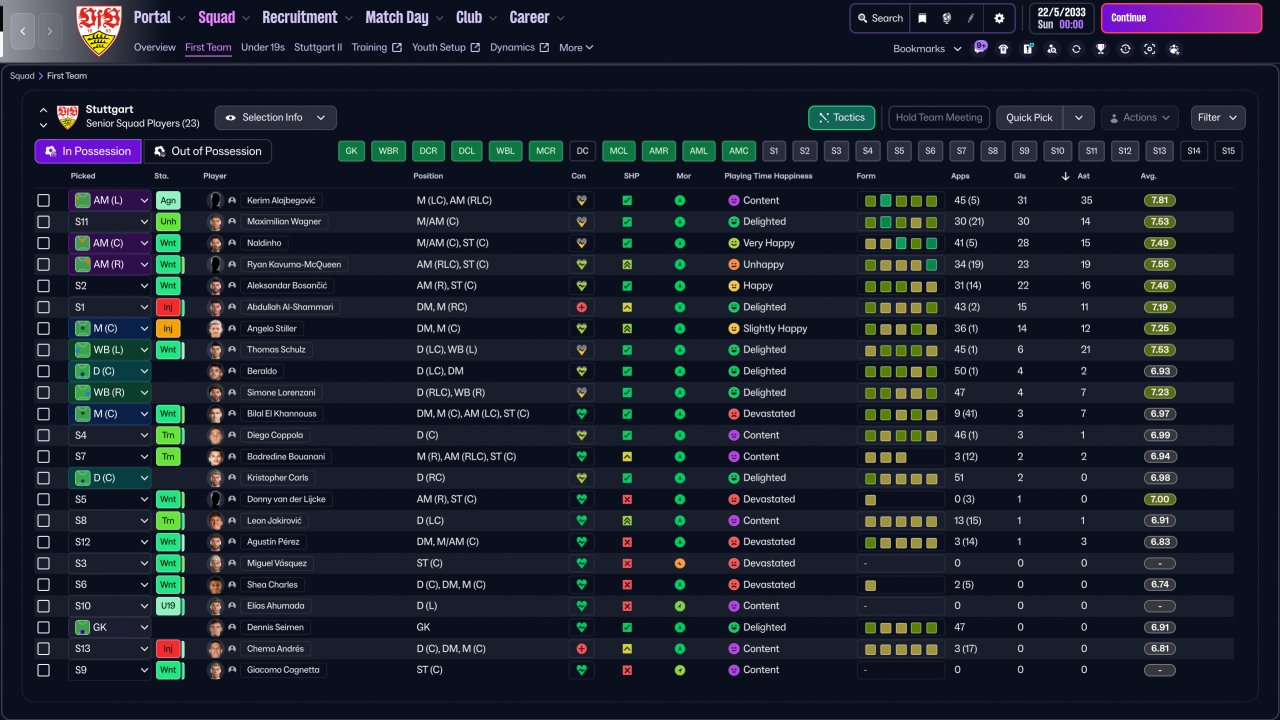1280x720 pixels.
Task: Check the box for Dennis Seimen row
Action: click(43, 627)
